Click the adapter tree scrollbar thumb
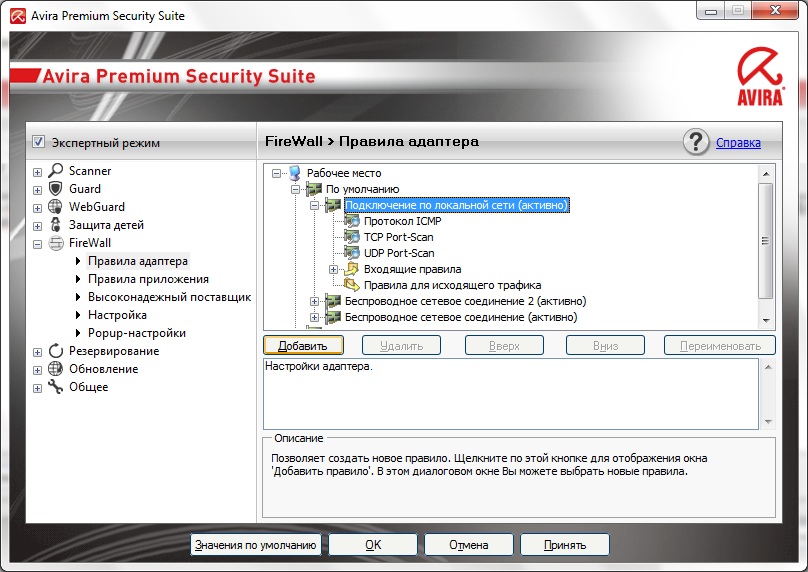Image resolution: width=808 pixels, height=572 pixels. coord(766,241)
